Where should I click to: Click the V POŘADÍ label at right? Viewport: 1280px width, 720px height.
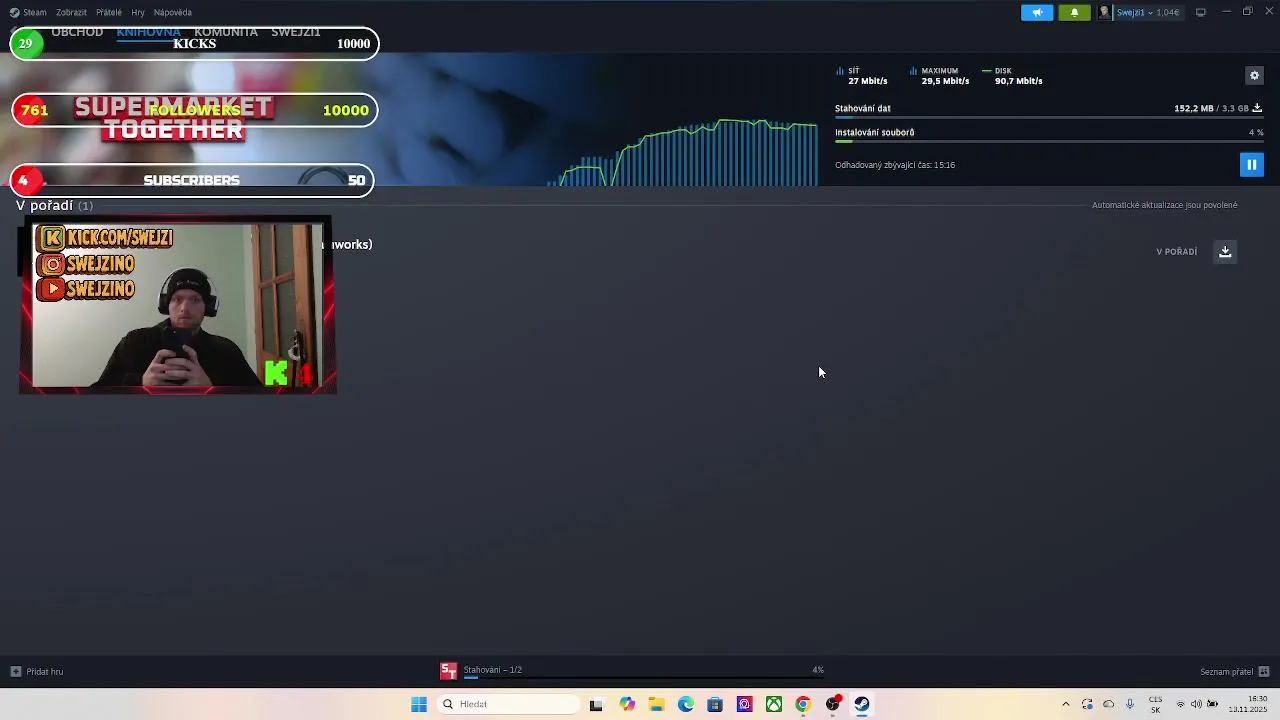(x=1176, y=251)
